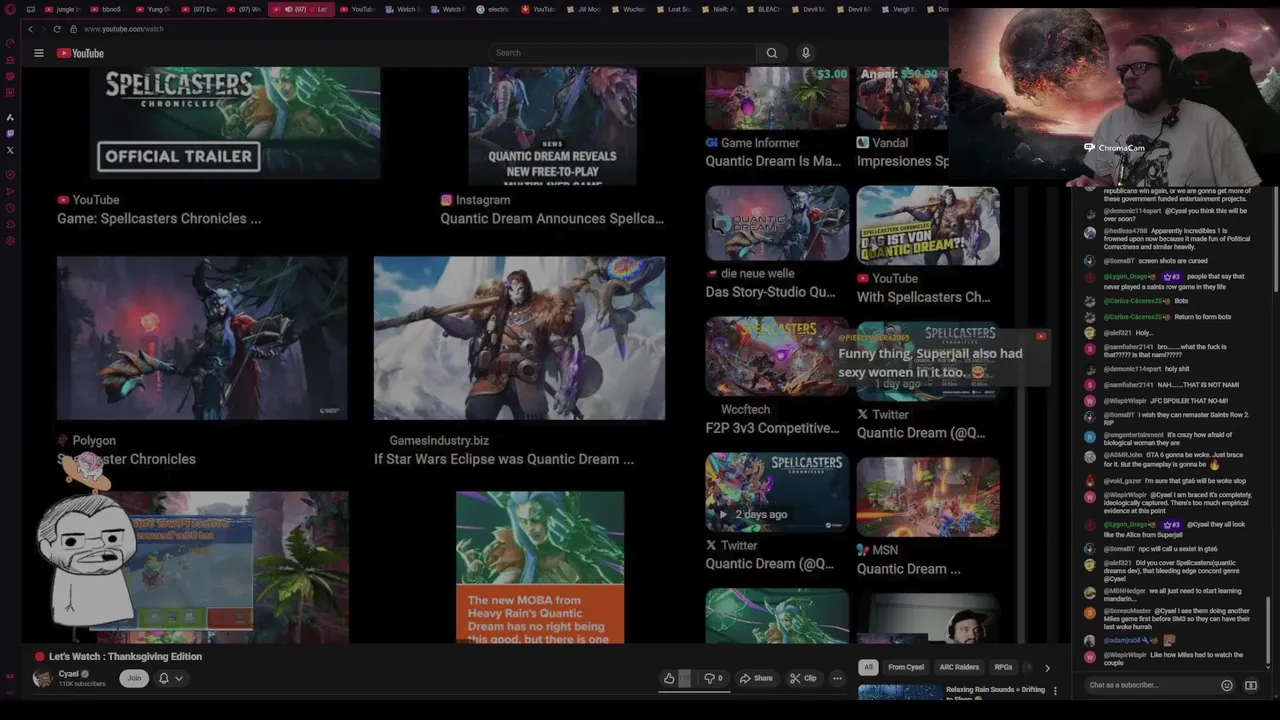This screenshot has height=720, width=1280.
Task: Open more actions ellipsis under video
Action: [837, 678]
